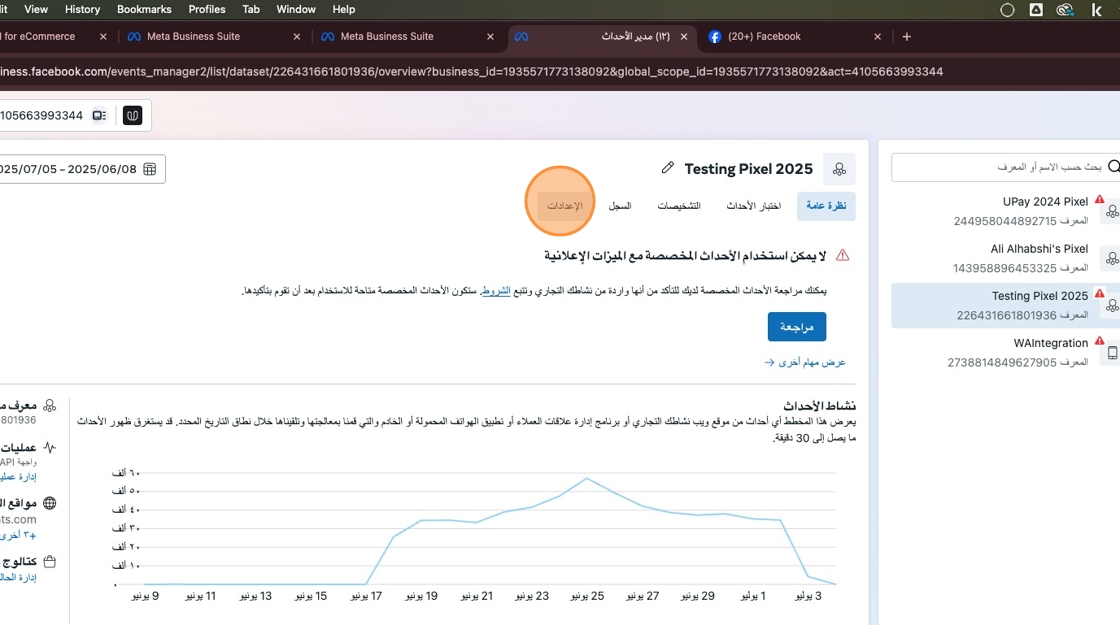Open the Help menu

[x=344, y=9]
